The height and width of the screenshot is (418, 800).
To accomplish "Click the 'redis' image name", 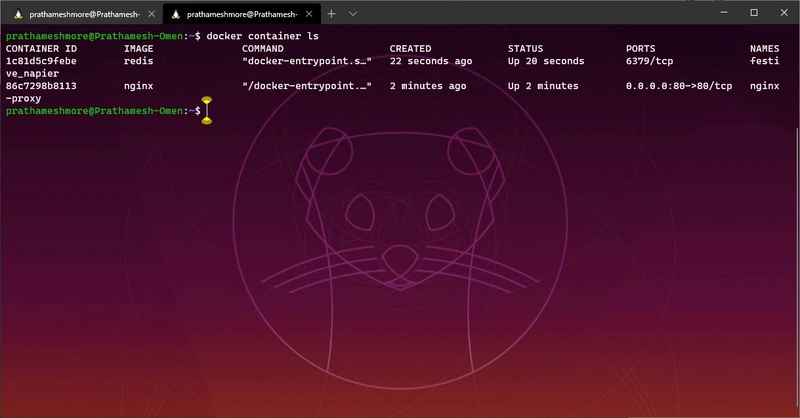I will (138, 61).
